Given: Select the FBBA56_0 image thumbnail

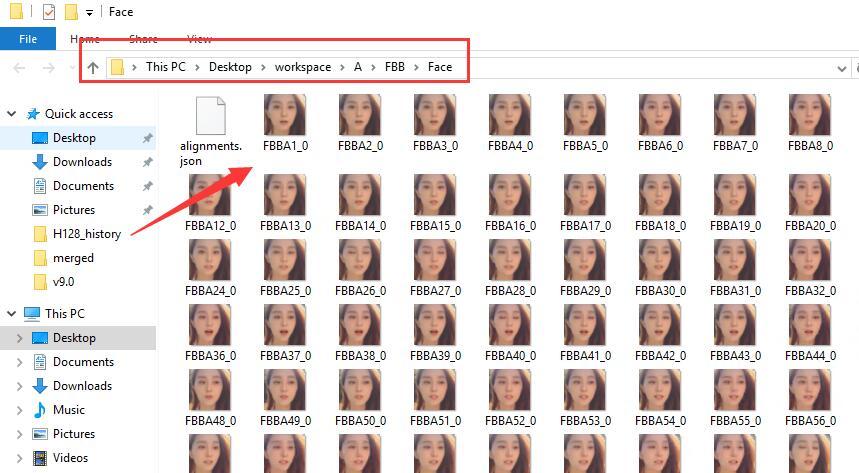Looking at the screenshot, I should (810, 390).
